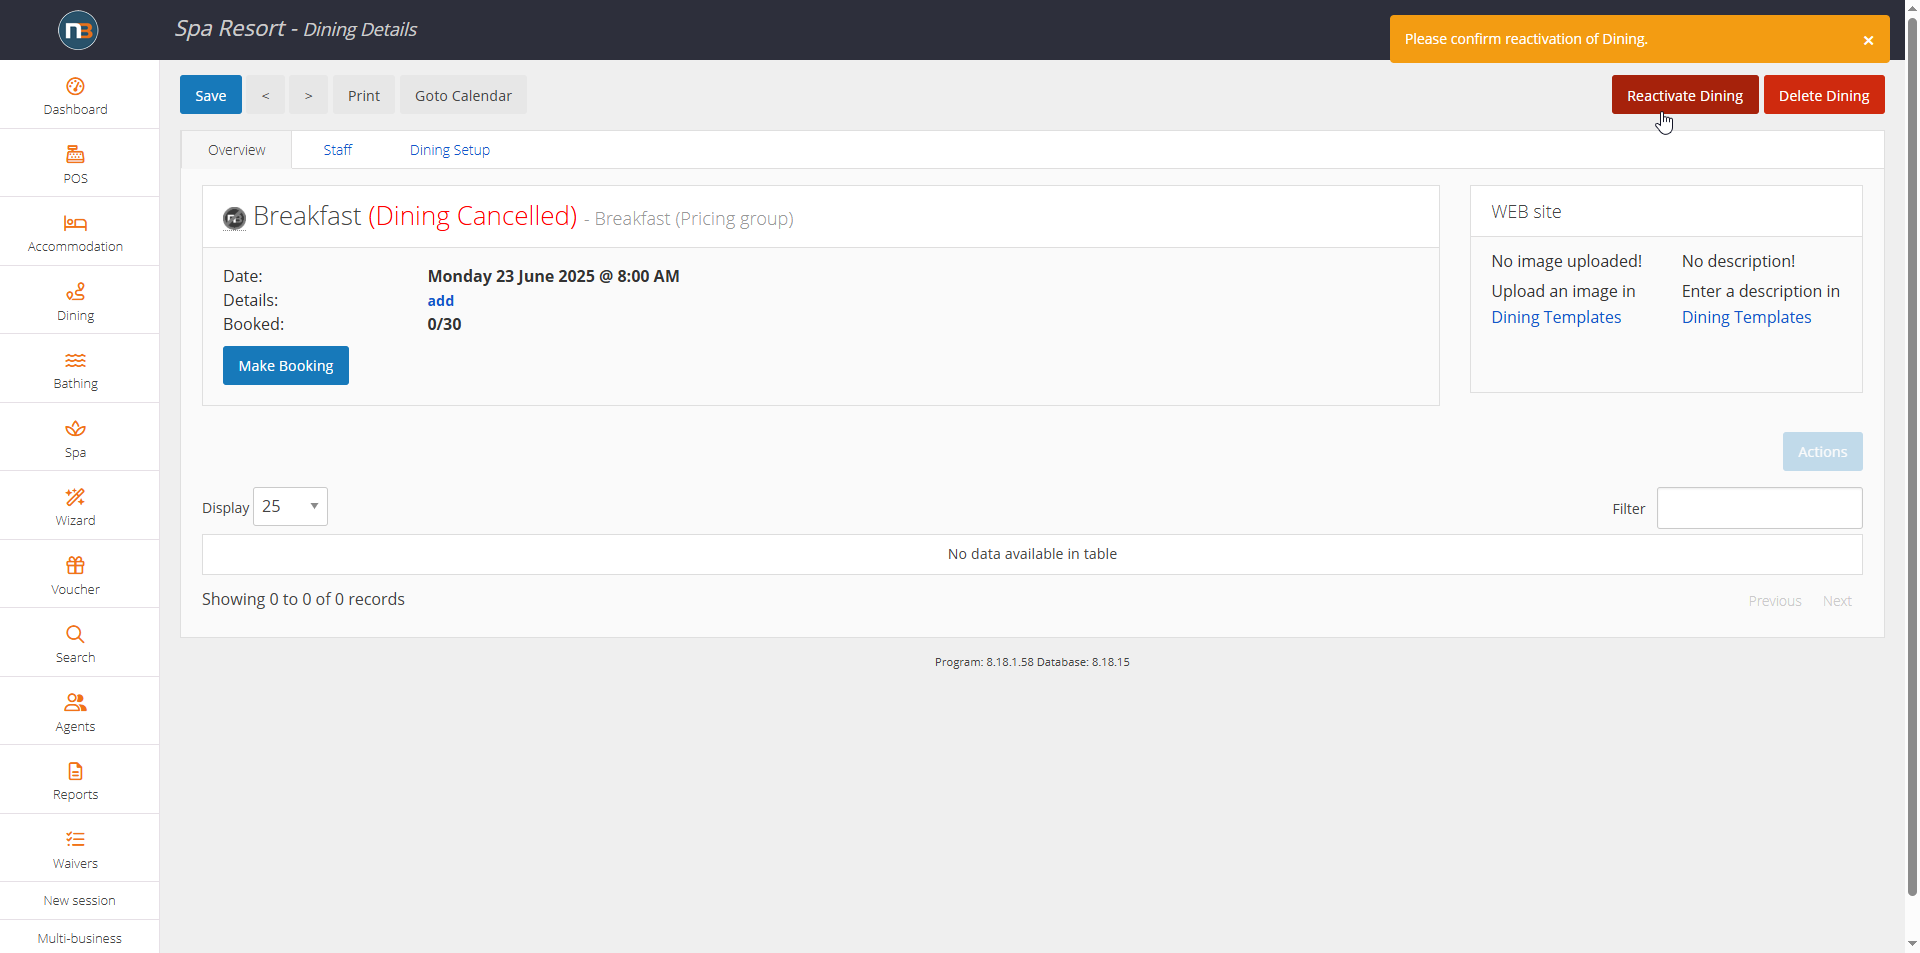Open the POS sidebar icon
This screenshot has width=1920, height=953.
[x=75, y=164]
